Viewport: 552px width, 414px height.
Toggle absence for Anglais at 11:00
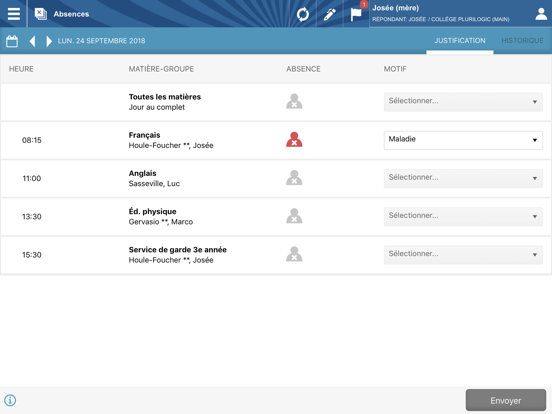(294, 177)
